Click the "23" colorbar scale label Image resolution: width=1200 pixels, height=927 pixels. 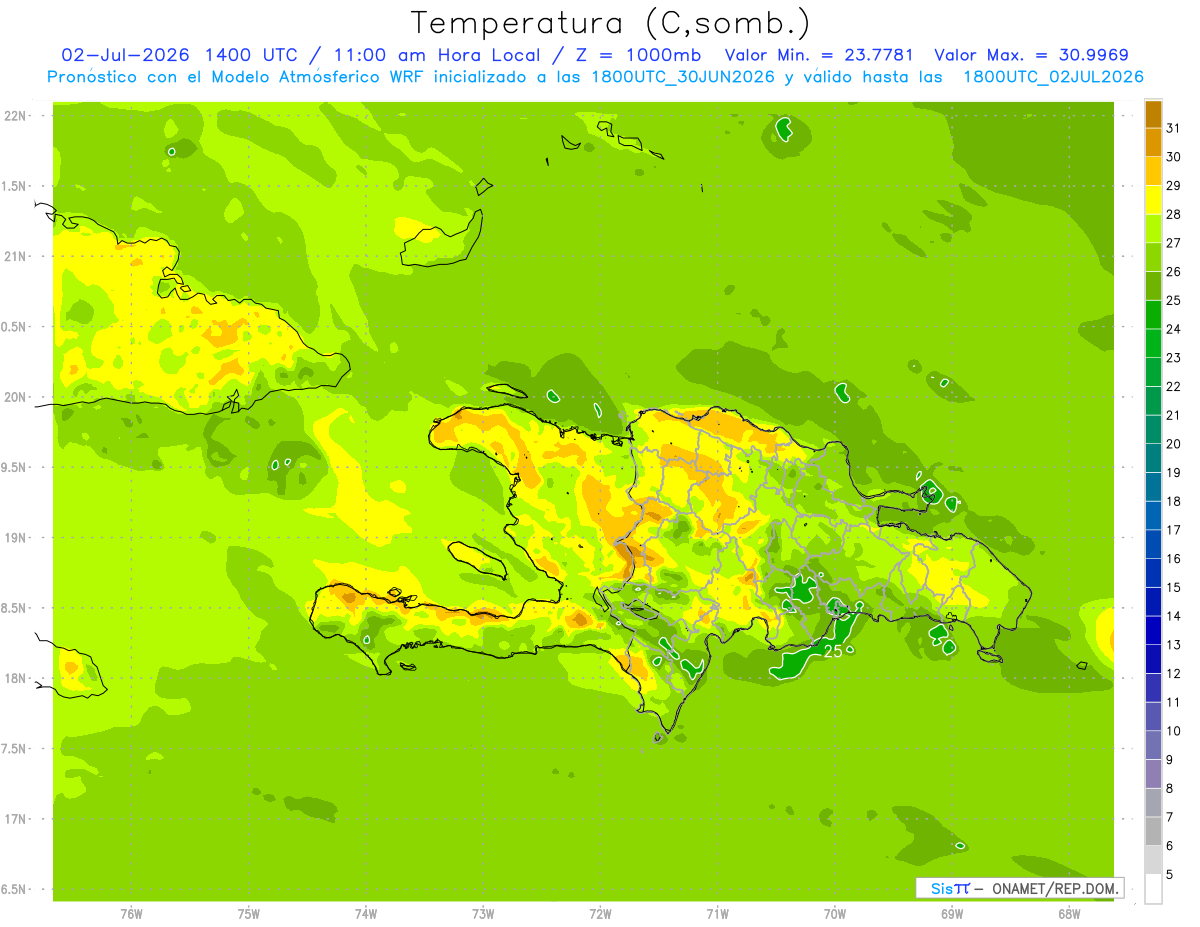click(1173, 358)
